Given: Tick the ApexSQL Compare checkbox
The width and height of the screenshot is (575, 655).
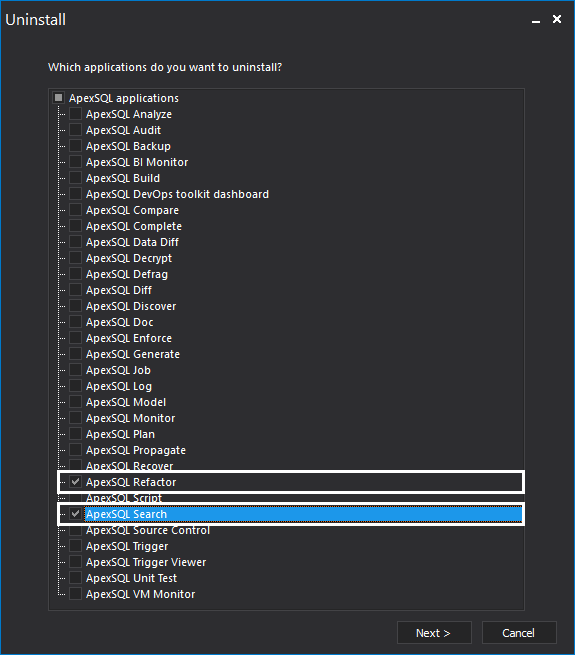Looking at the screenshot, I should coord(75,210).
